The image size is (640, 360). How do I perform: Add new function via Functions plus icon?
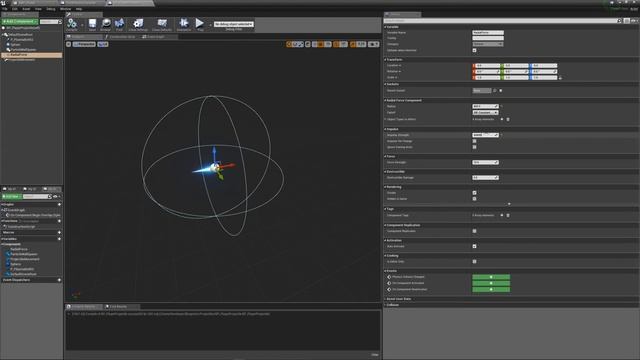click(59, 221)
